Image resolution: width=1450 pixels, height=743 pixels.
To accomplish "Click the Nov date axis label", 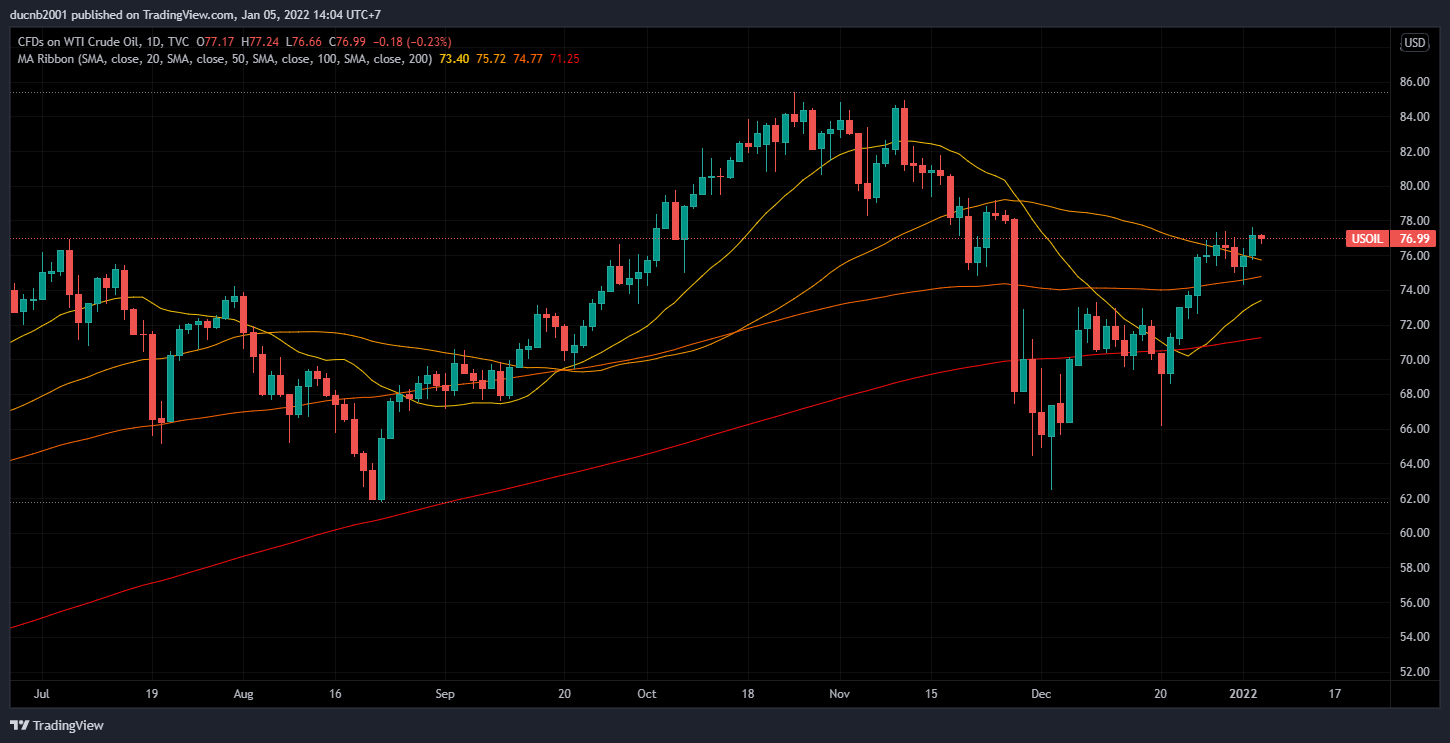I will tap(840, 693).
